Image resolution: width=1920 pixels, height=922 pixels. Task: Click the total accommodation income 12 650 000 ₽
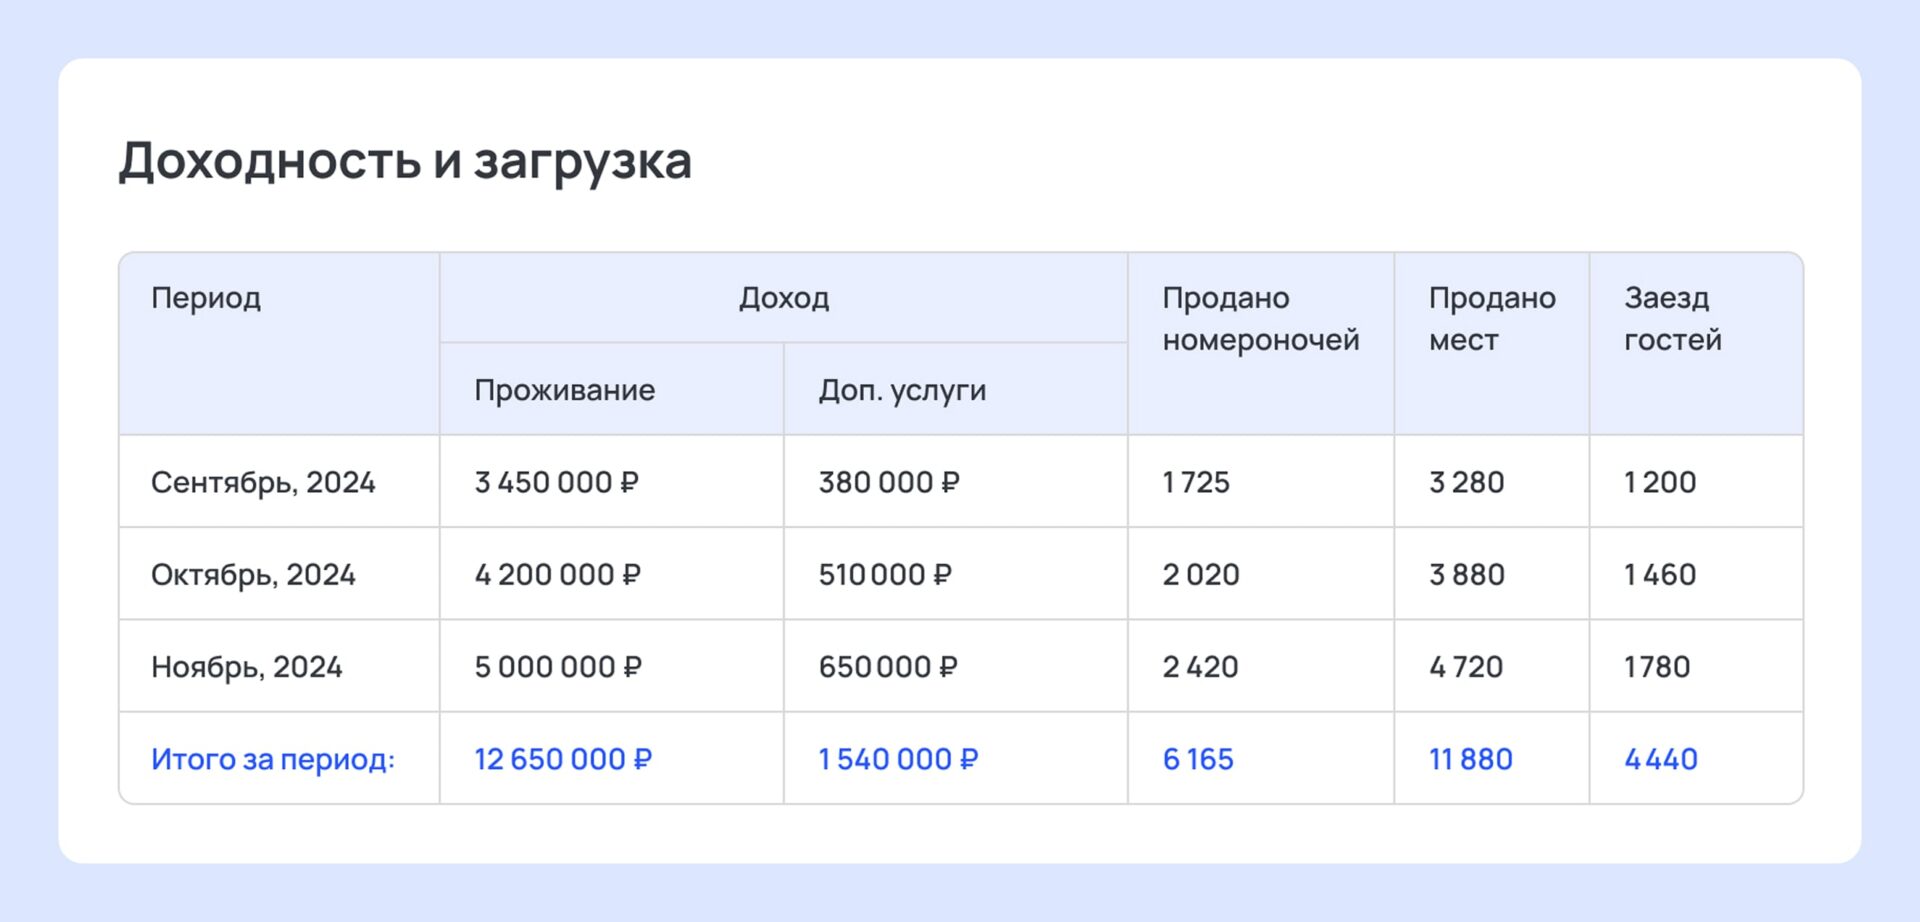[x=562, y=759]
